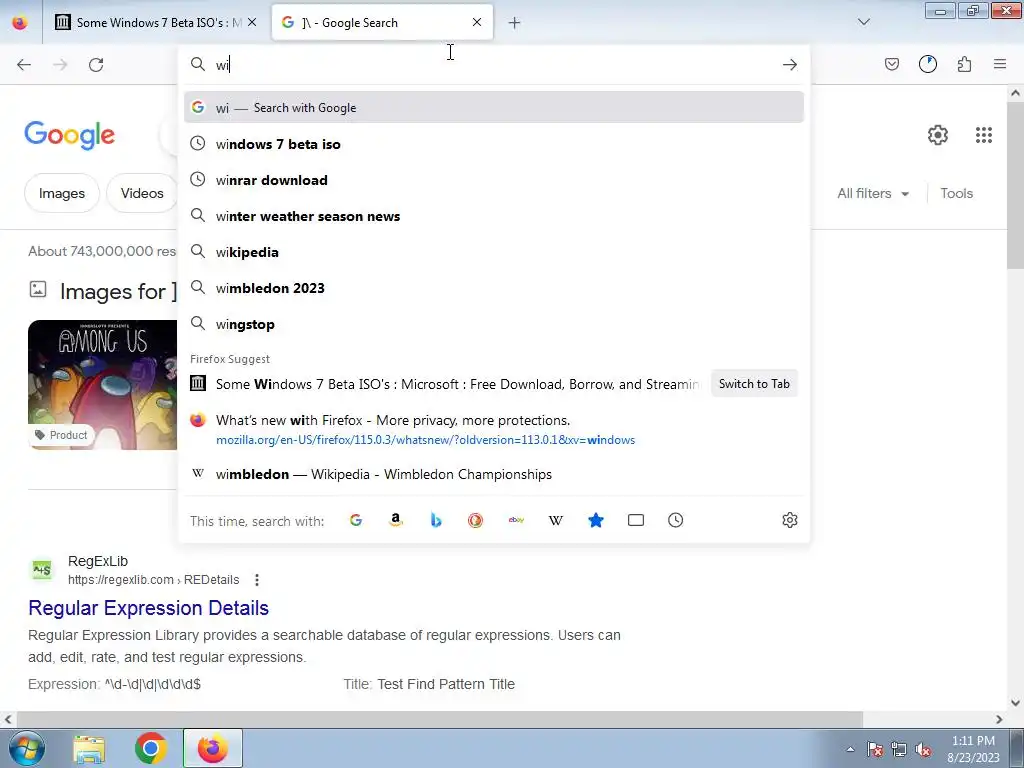1024x768 pixels.
Task: Open search settings gear in dropdown
Action: click(x=790, y=520)
